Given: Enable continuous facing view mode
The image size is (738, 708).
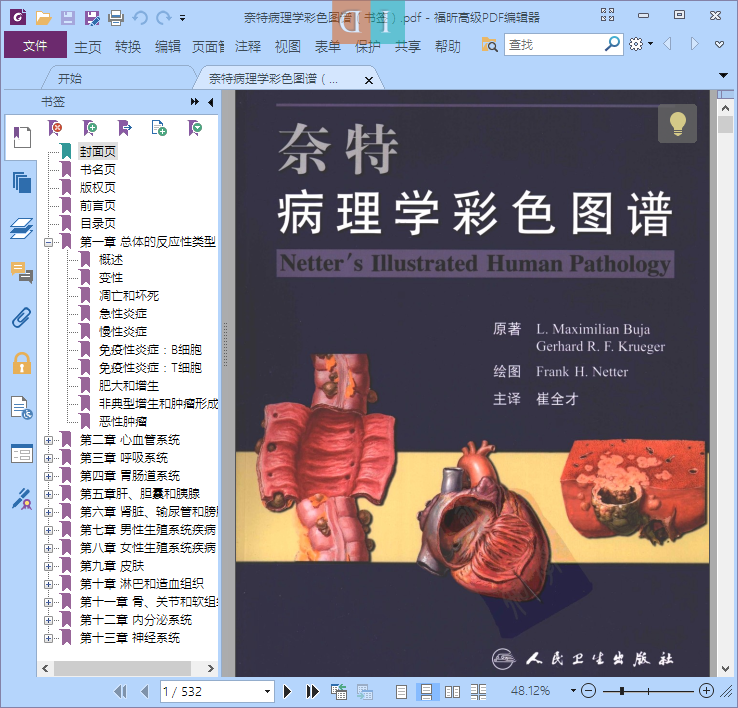Looking at the screenshot, I should tap(478, 692).
